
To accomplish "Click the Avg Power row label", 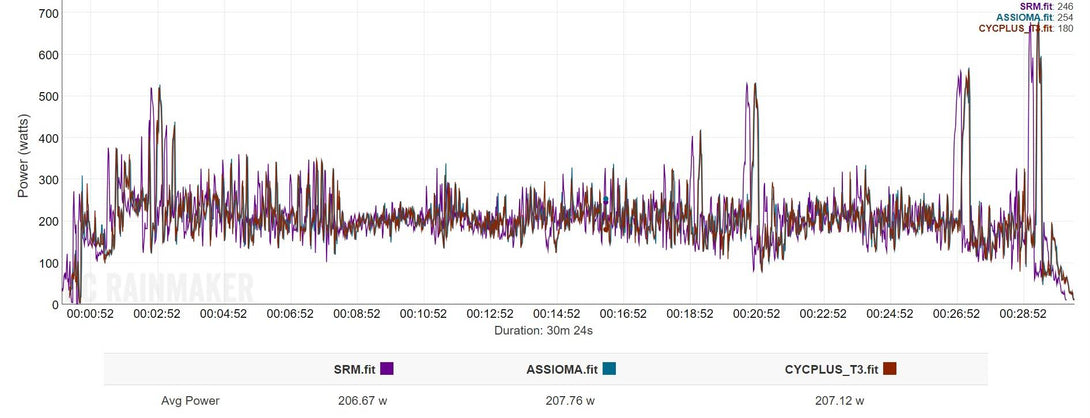I will (190, 401).
